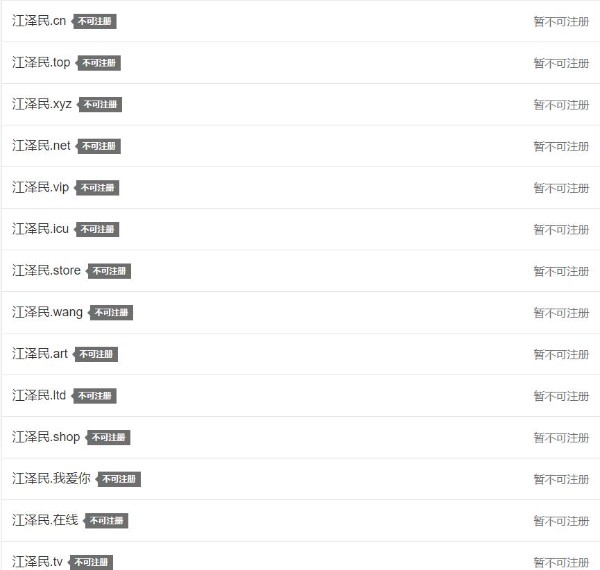
Task: Click the 不可注册 tag next to the .xyz domain
Action: tap(100, 105)
